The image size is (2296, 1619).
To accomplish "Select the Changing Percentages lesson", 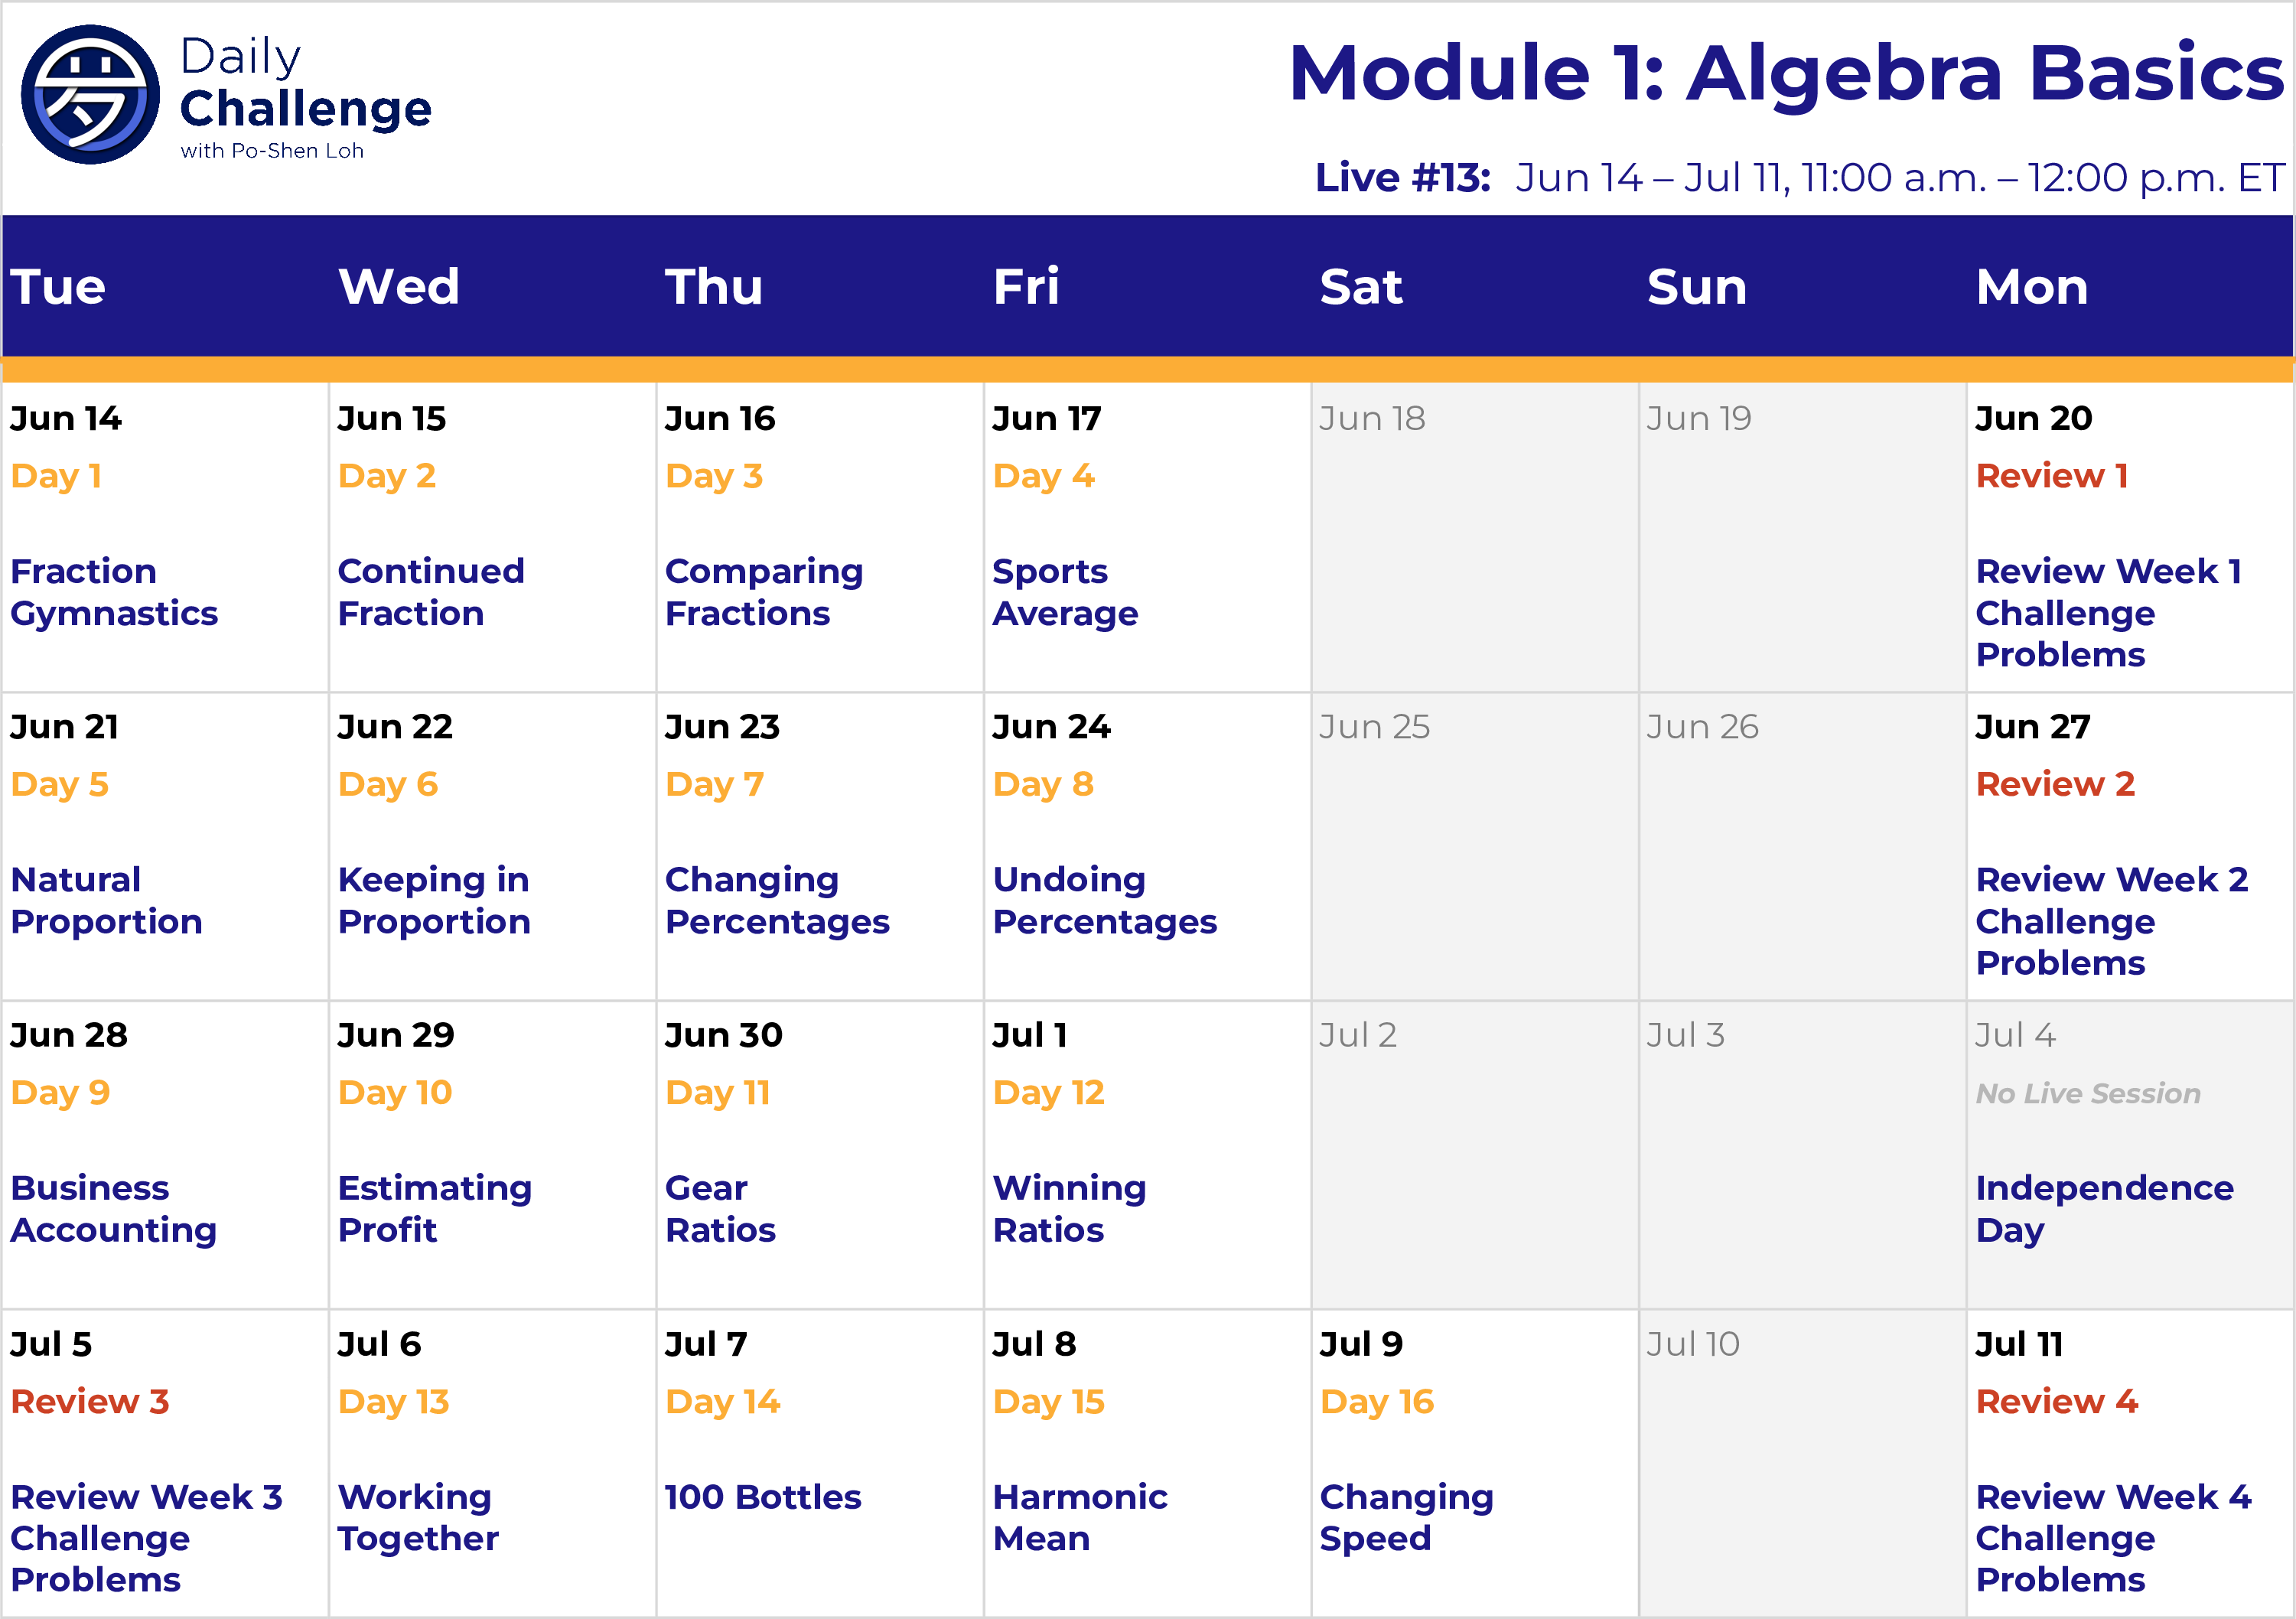I will (x=776, y=900).
